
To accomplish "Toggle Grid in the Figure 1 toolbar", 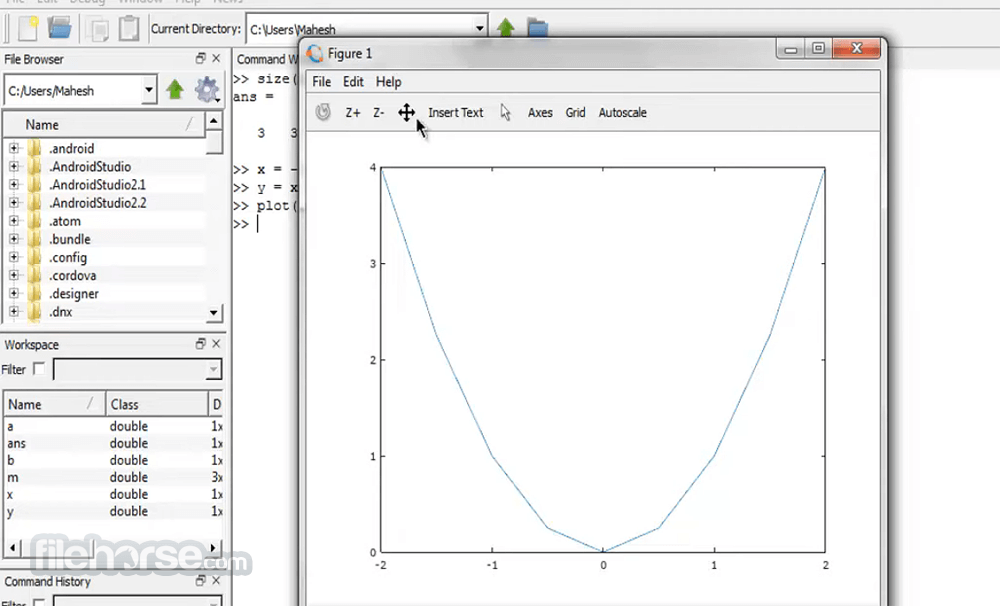I will click(575, 112).
